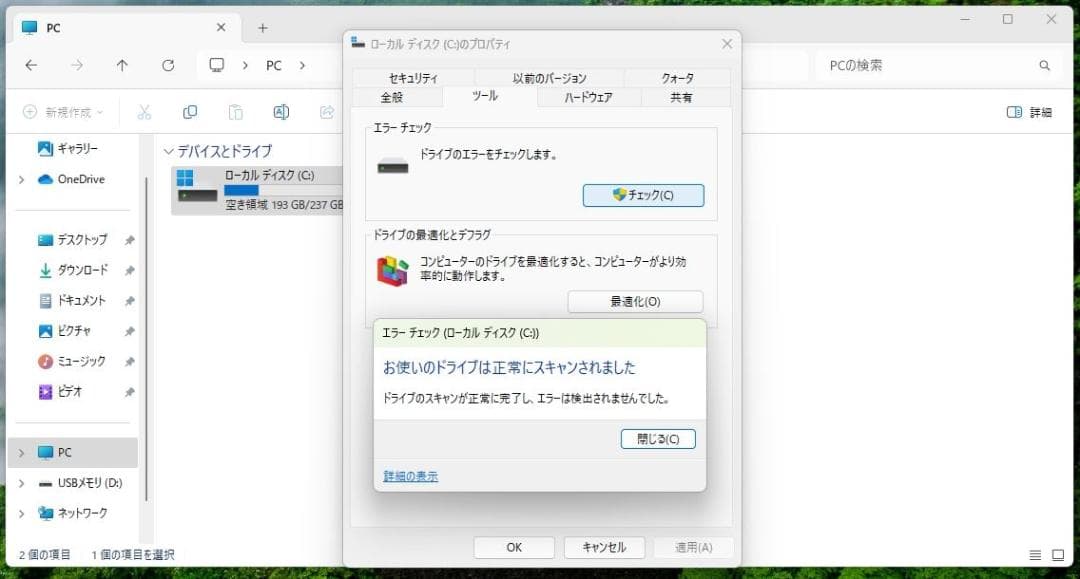Expand the OneDrive tree item
The height and width of the screenshot is (579, 1080).
[20, 179]
